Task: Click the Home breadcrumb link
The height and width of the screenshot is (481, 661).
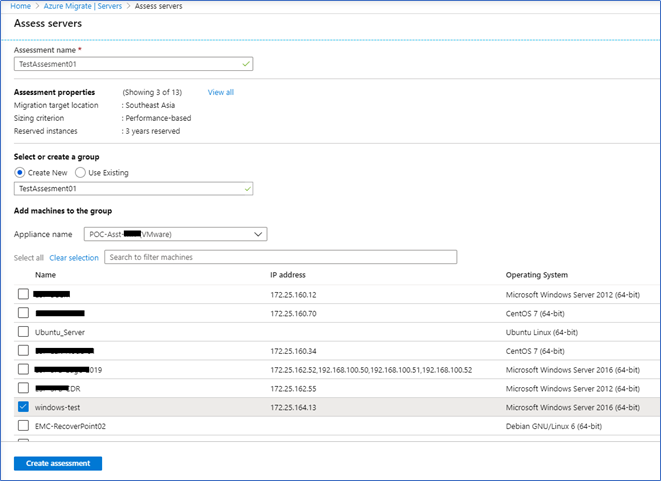Action: coord(17,5)
